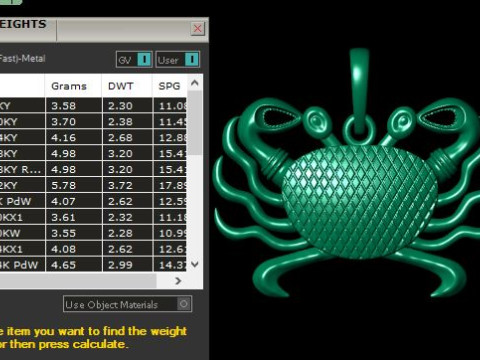Select the 3.70 grams cell
The width and height of the screenshot is (480, 360).
73,122
